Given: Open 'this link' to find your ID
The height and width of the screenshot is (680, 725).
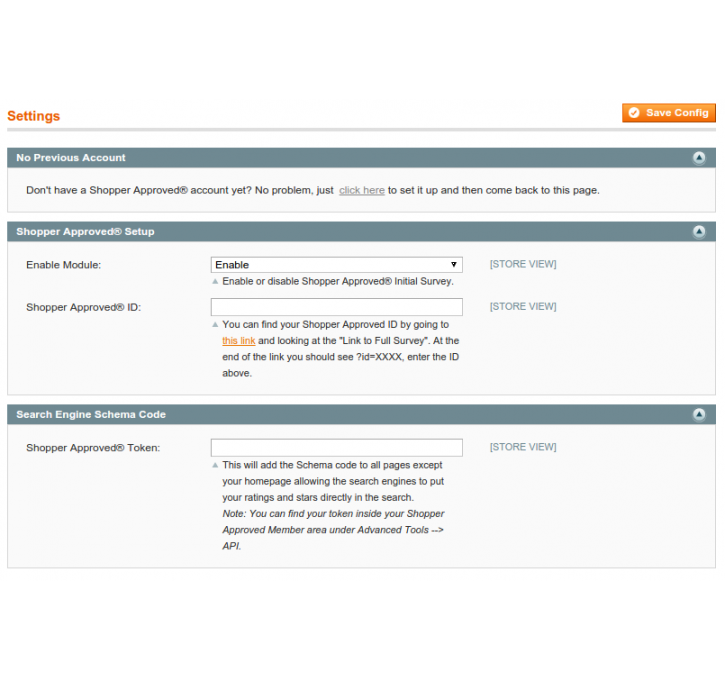Looking at the screenshot, I should tap(239, 341).
